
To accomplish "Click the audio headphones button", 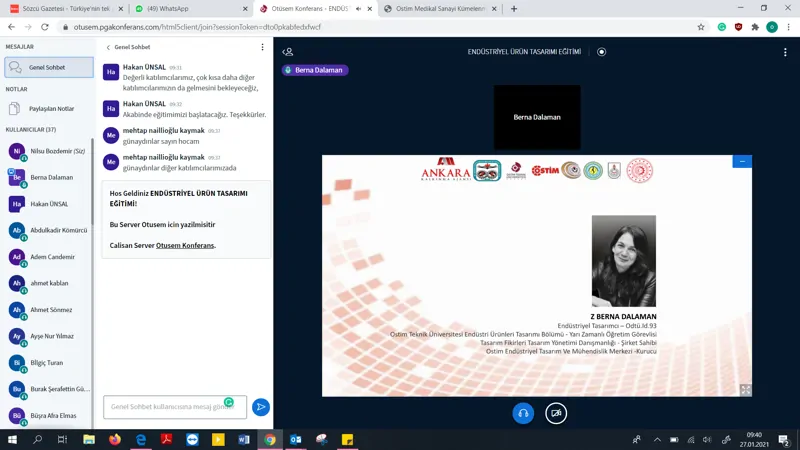I will tap(523, 413).
